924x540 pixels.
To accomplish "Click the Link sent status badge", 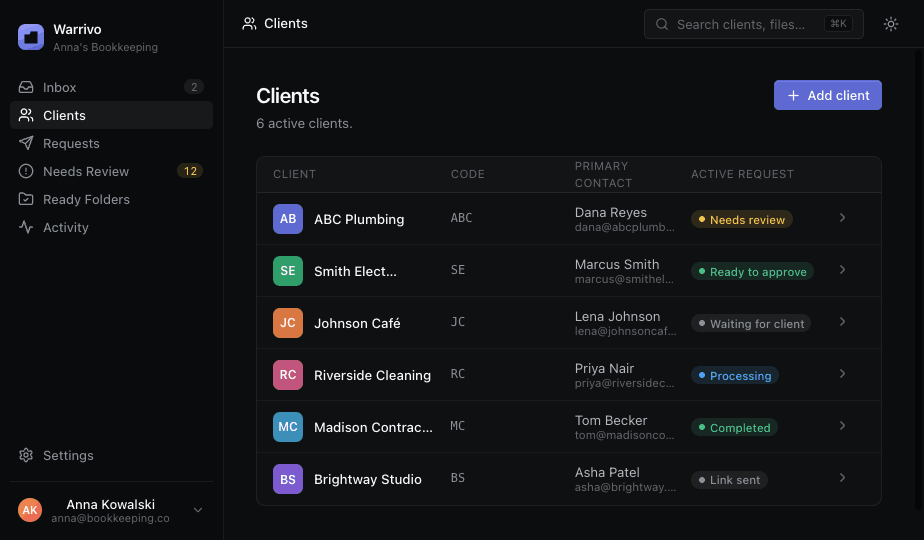I will click(729, 479).
